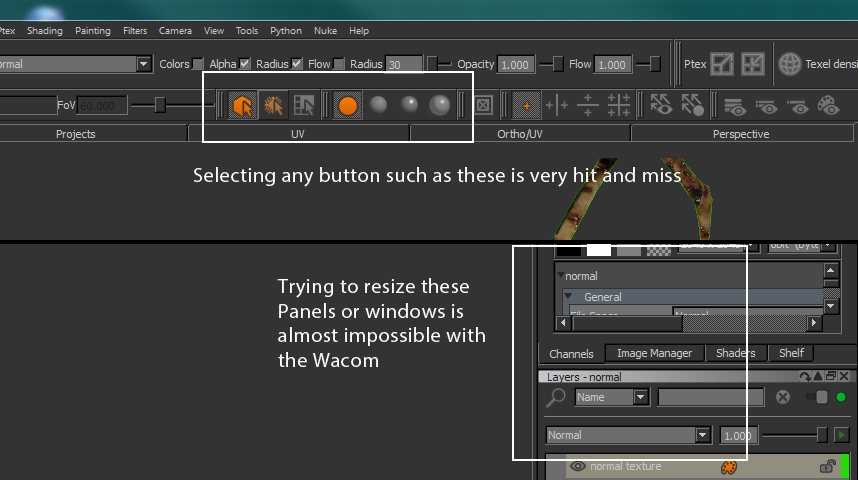Switch to the Projects tab

(76, 134)
